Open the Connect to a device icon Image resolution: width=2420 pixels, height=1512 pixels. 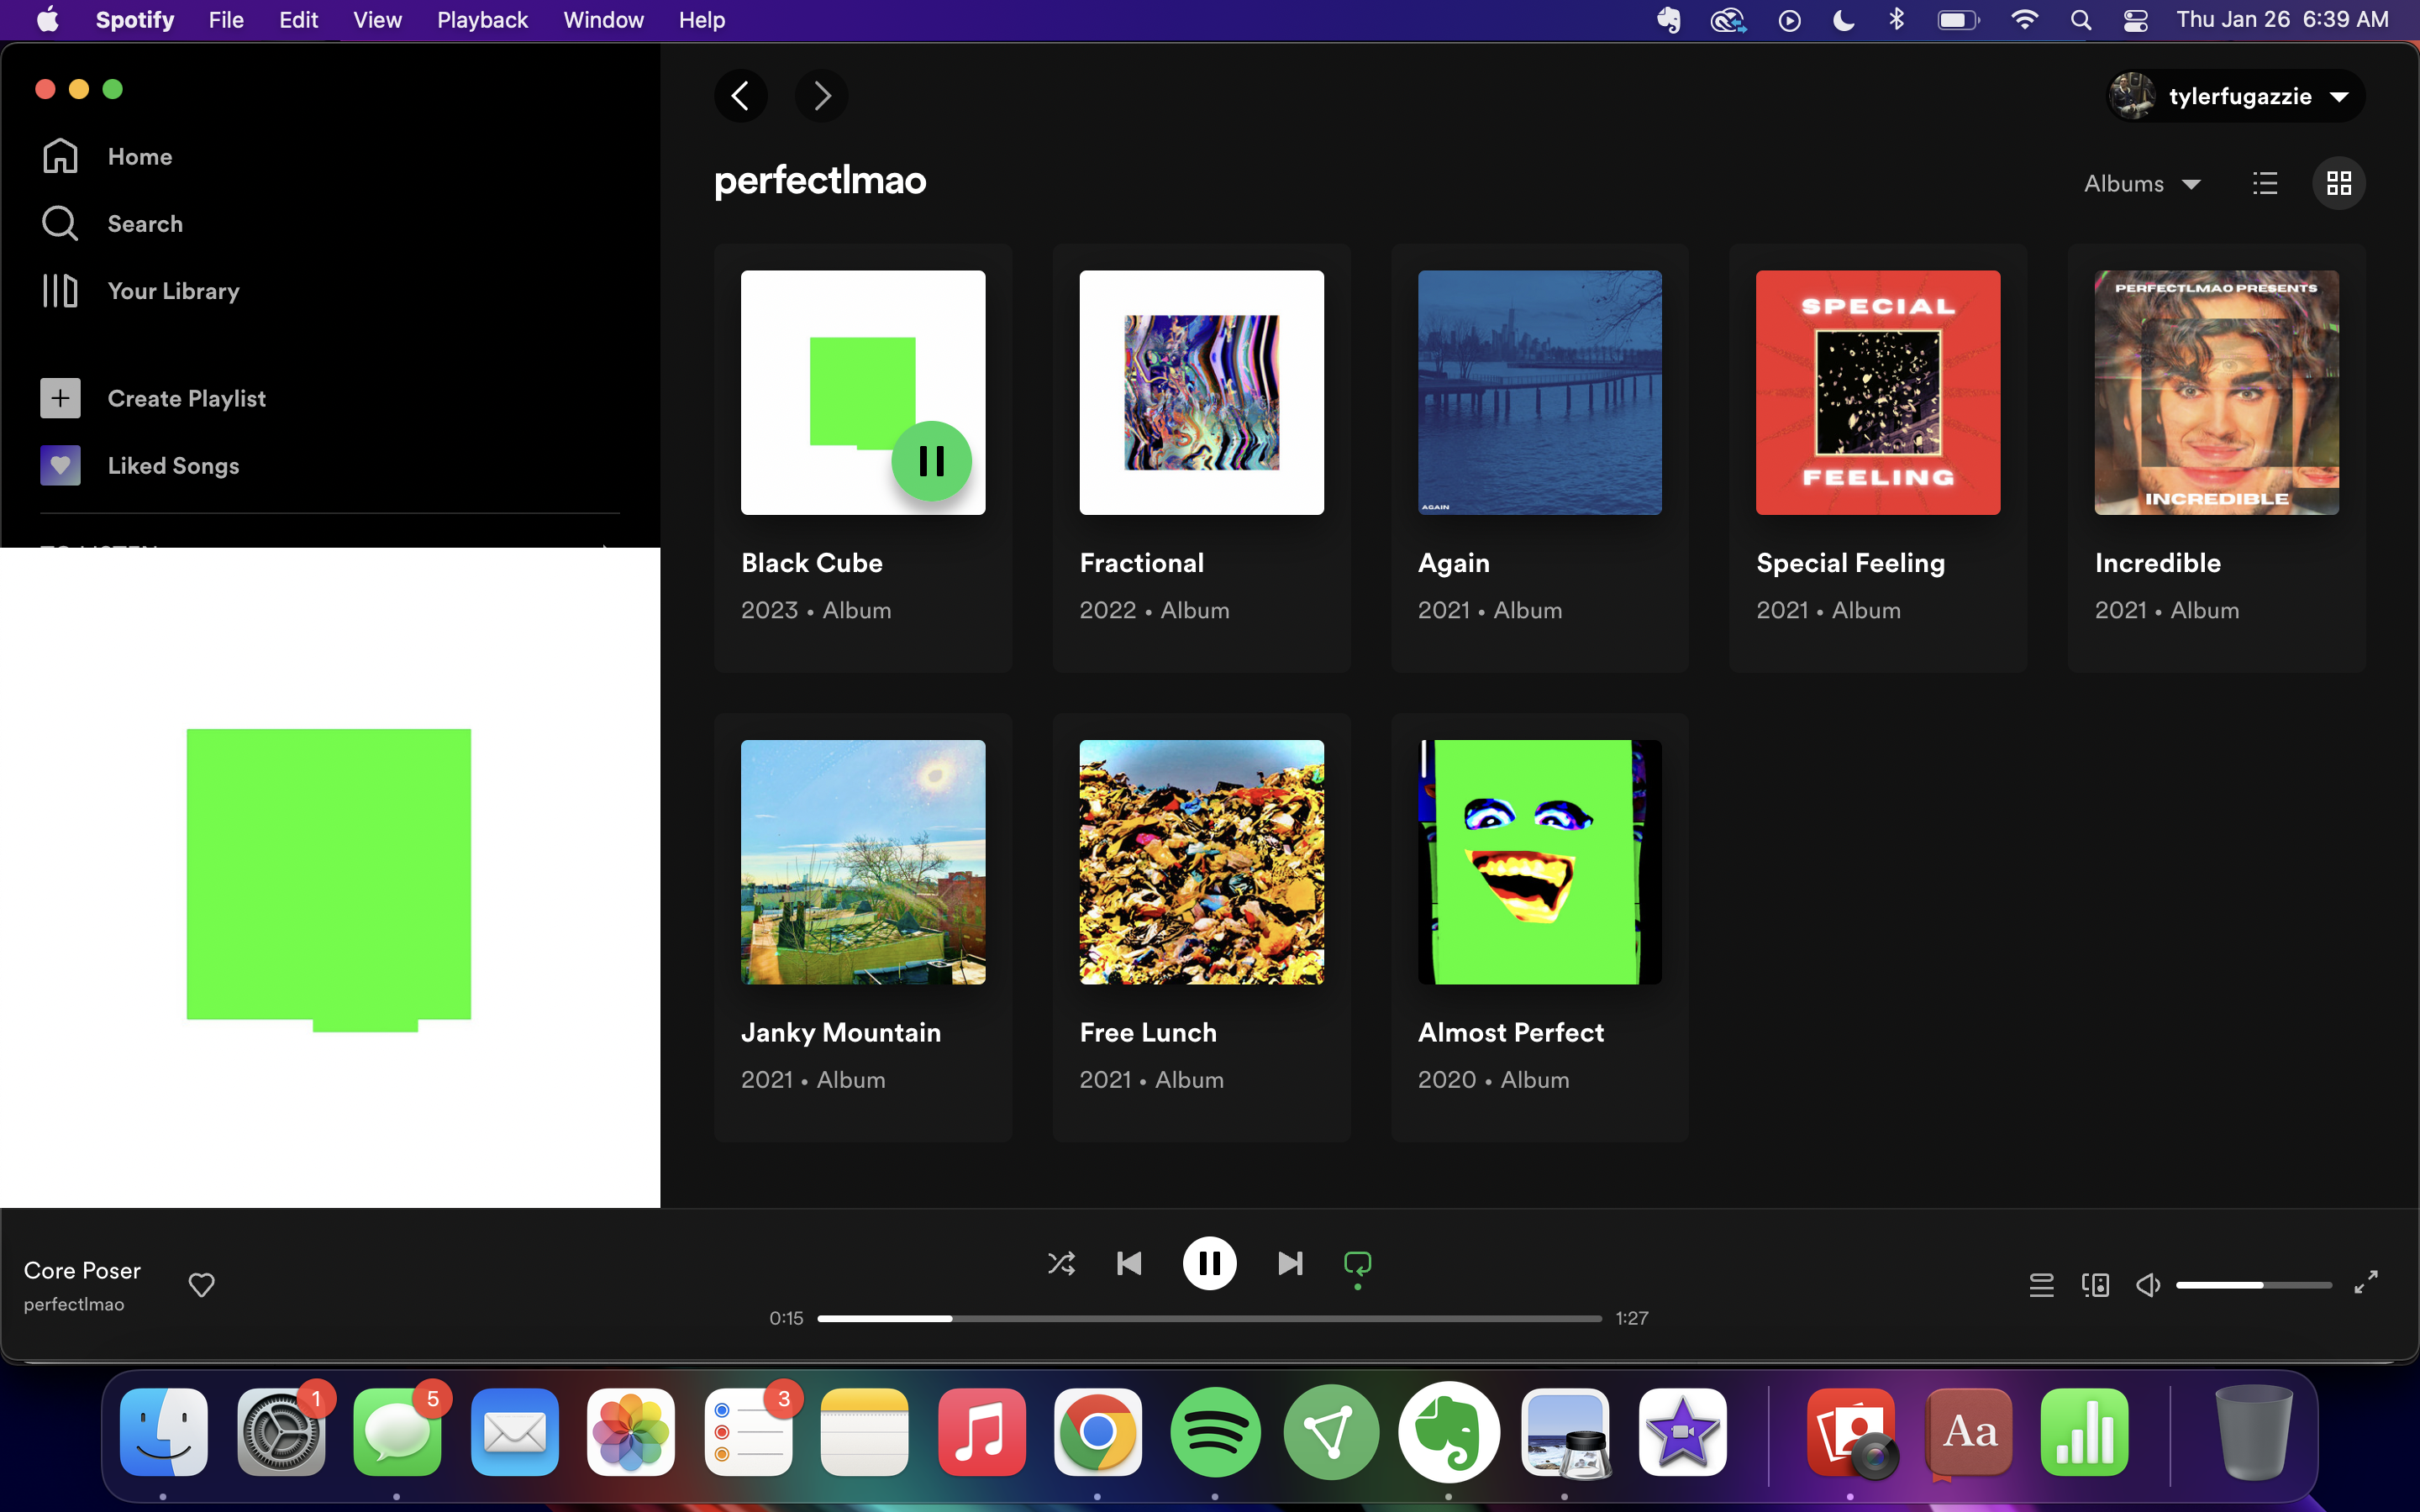2095,1285
